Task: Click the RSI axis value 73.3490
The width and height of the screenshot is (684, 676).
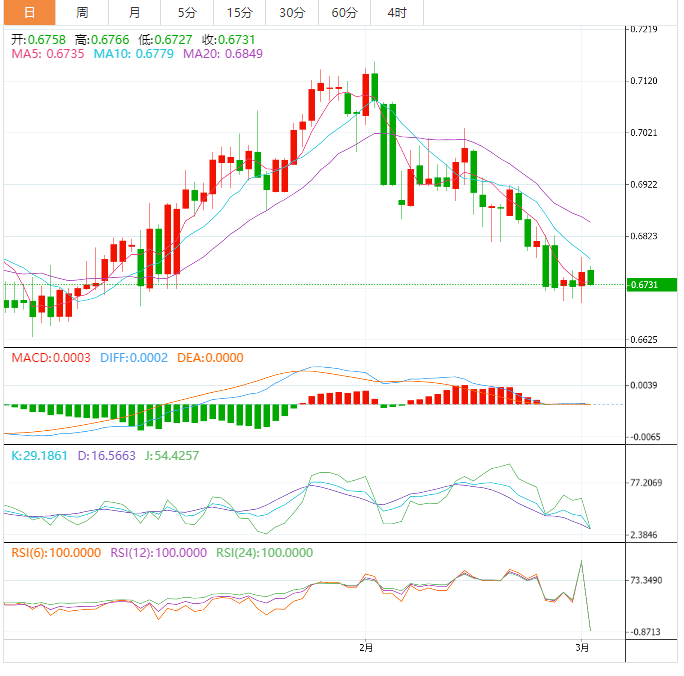Action: 646,580
